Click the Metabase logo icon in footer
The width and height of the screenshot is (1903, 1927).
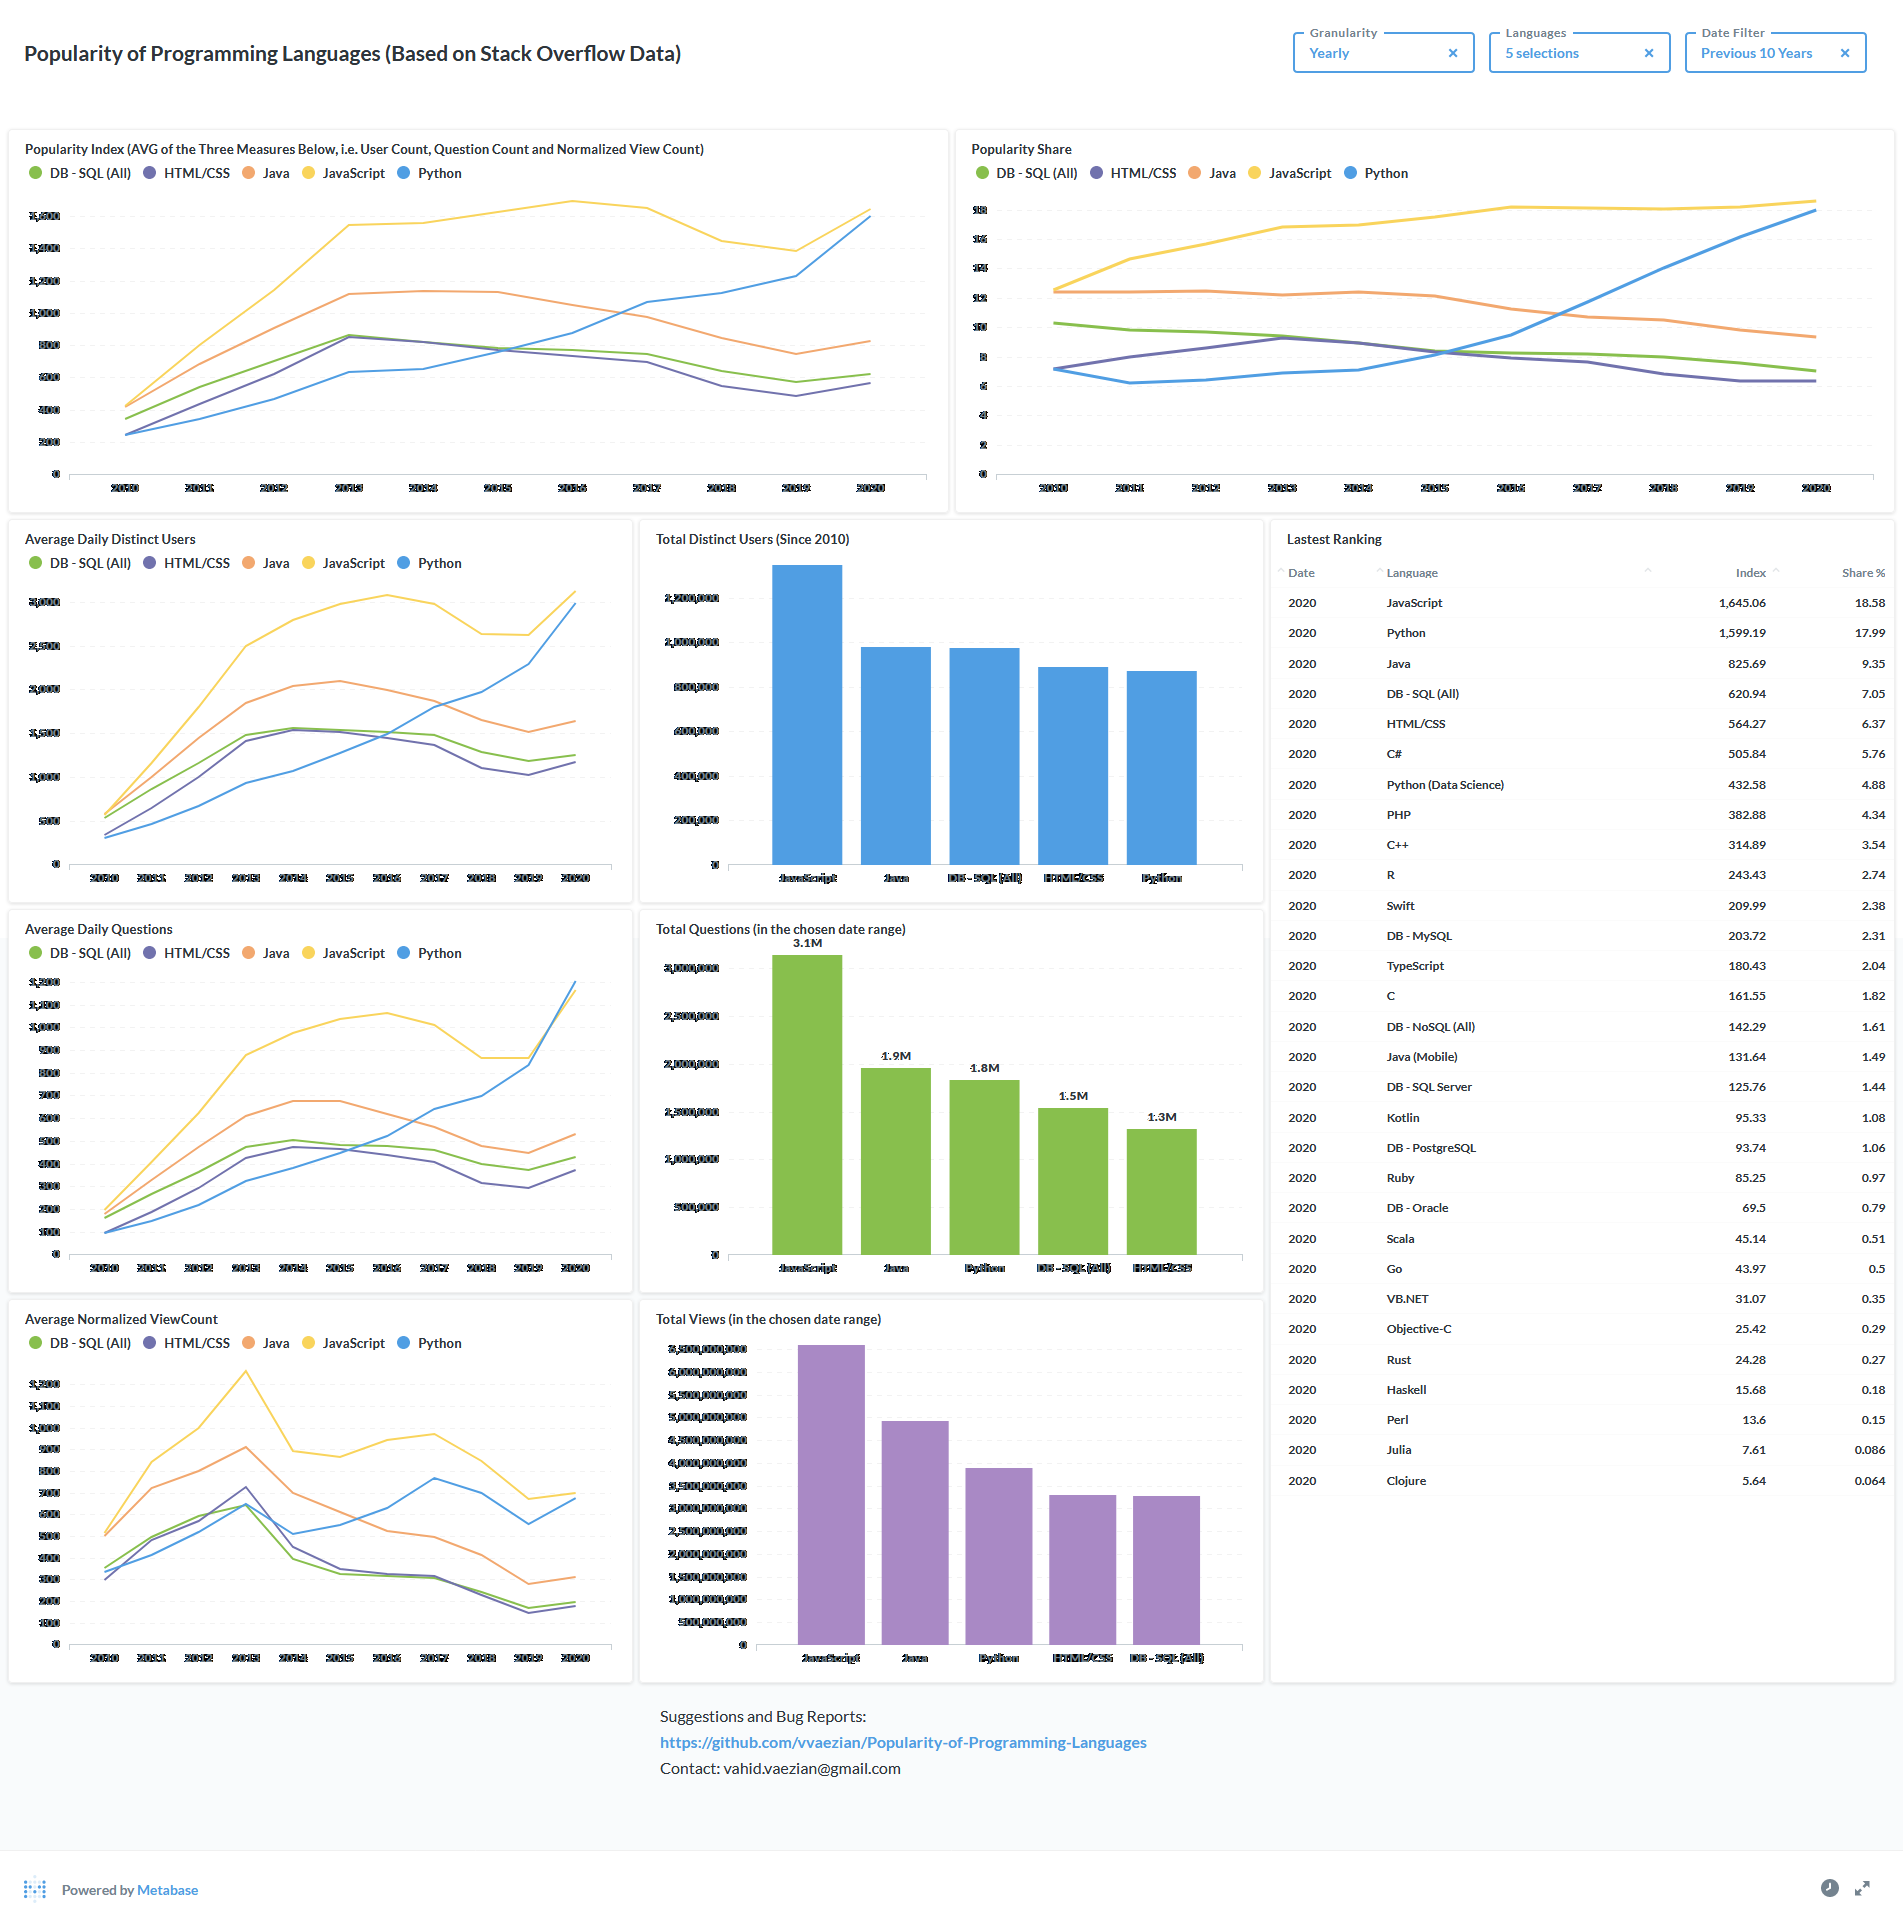click(35, 1889)
